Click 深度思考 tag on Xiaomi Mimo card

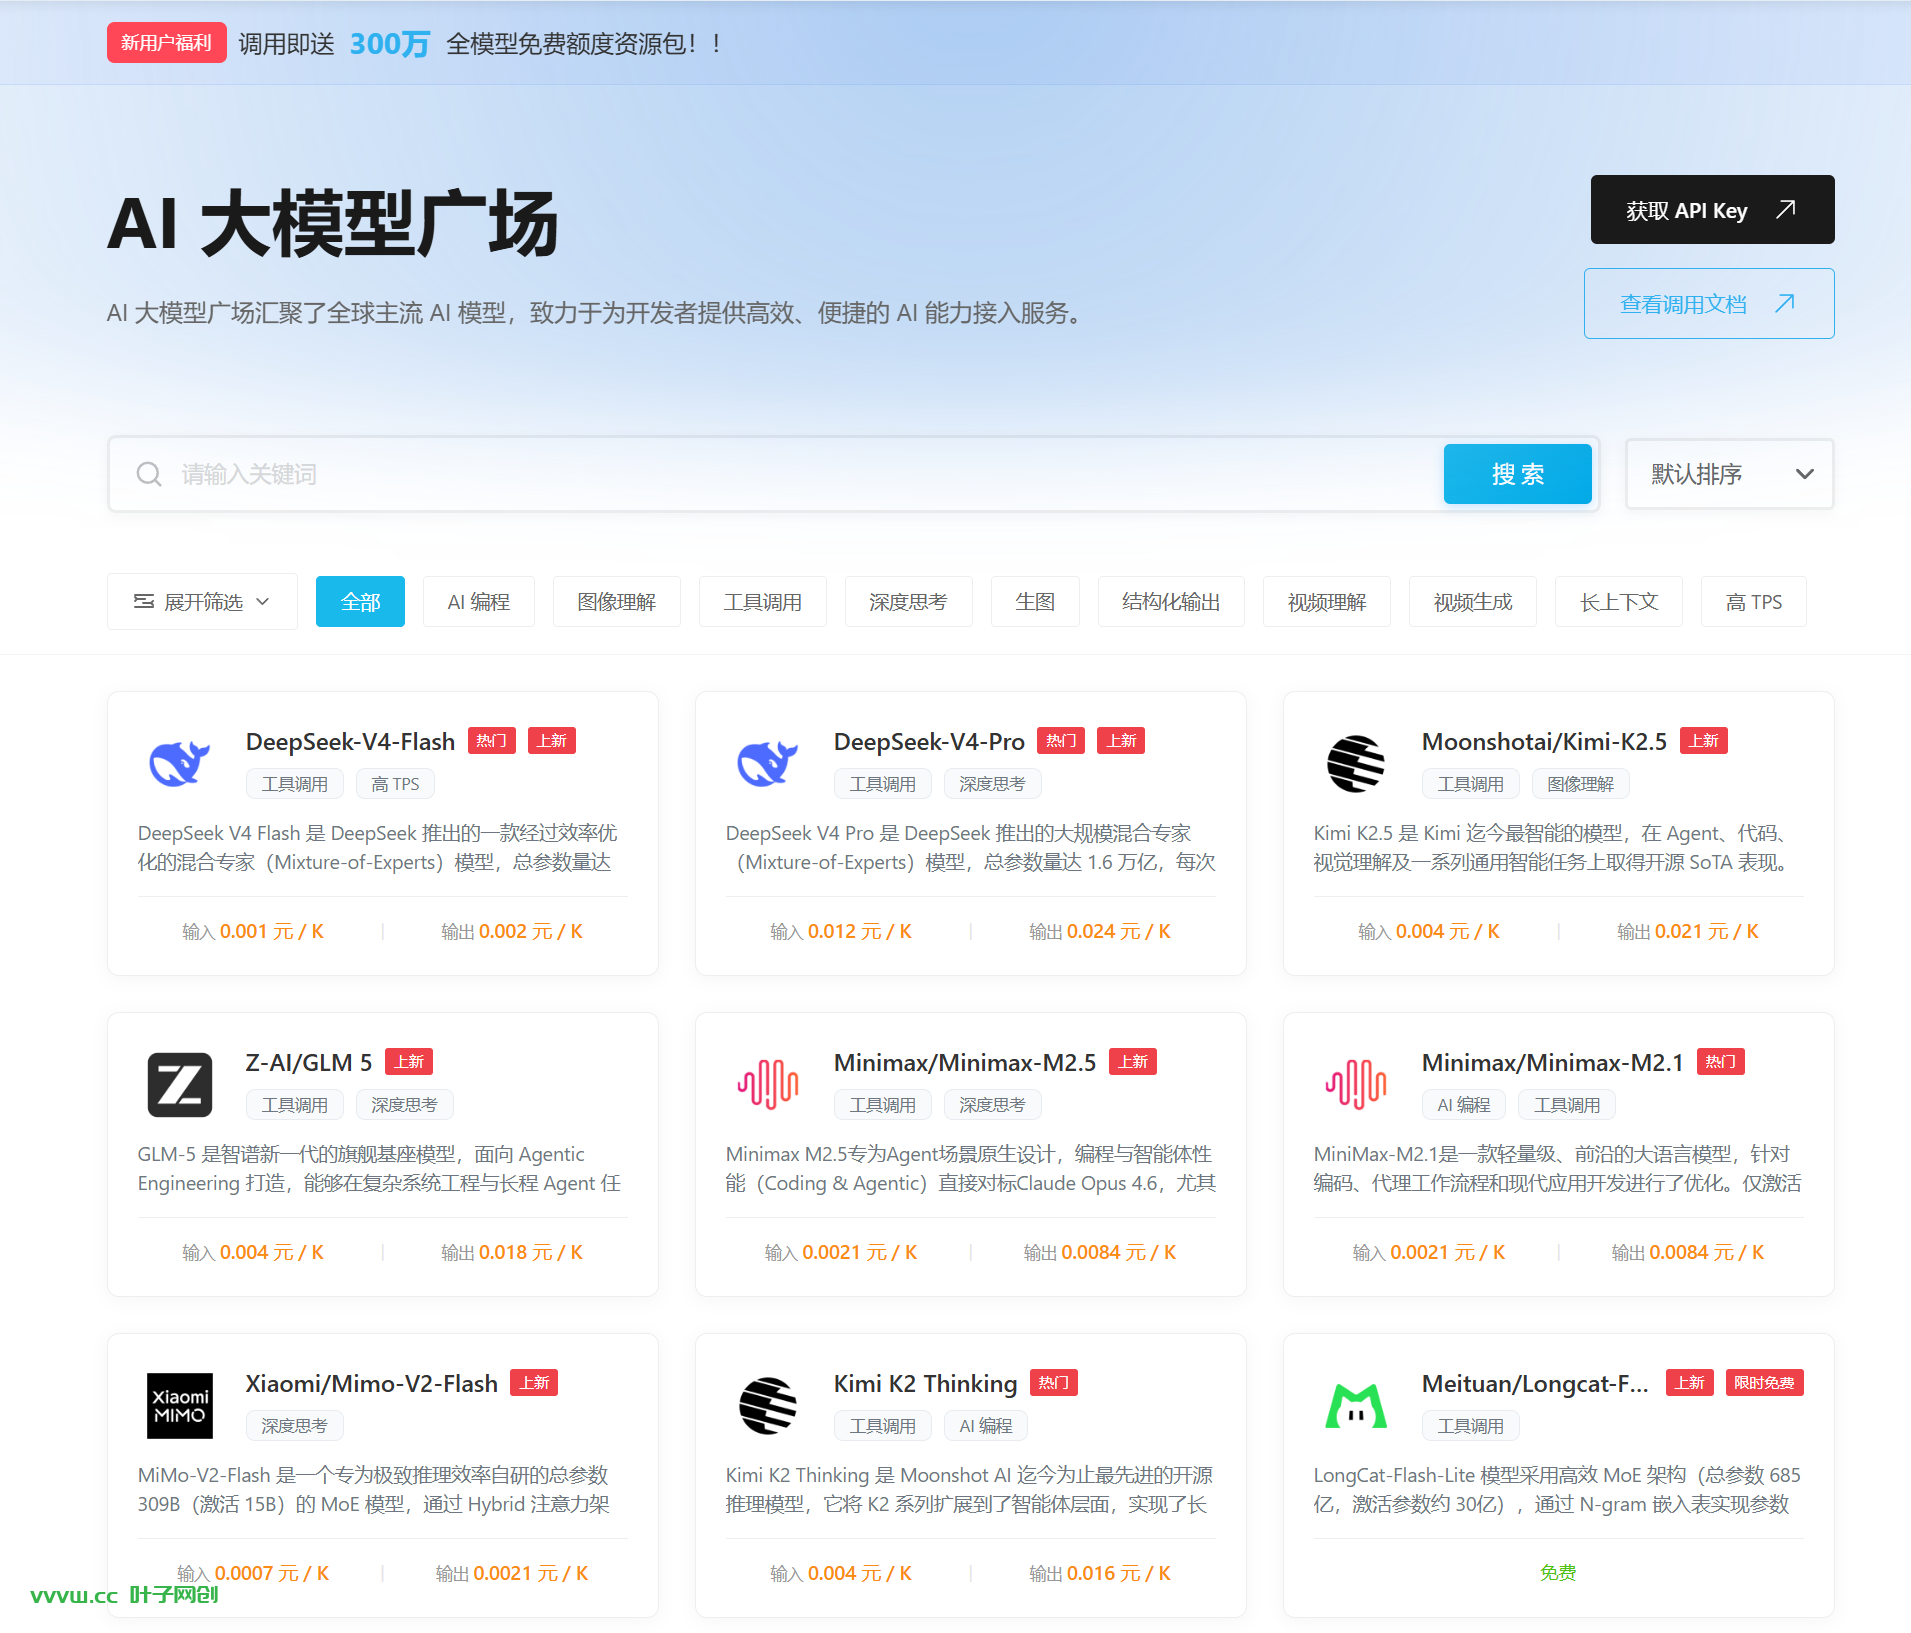[x=294, y=1426]
